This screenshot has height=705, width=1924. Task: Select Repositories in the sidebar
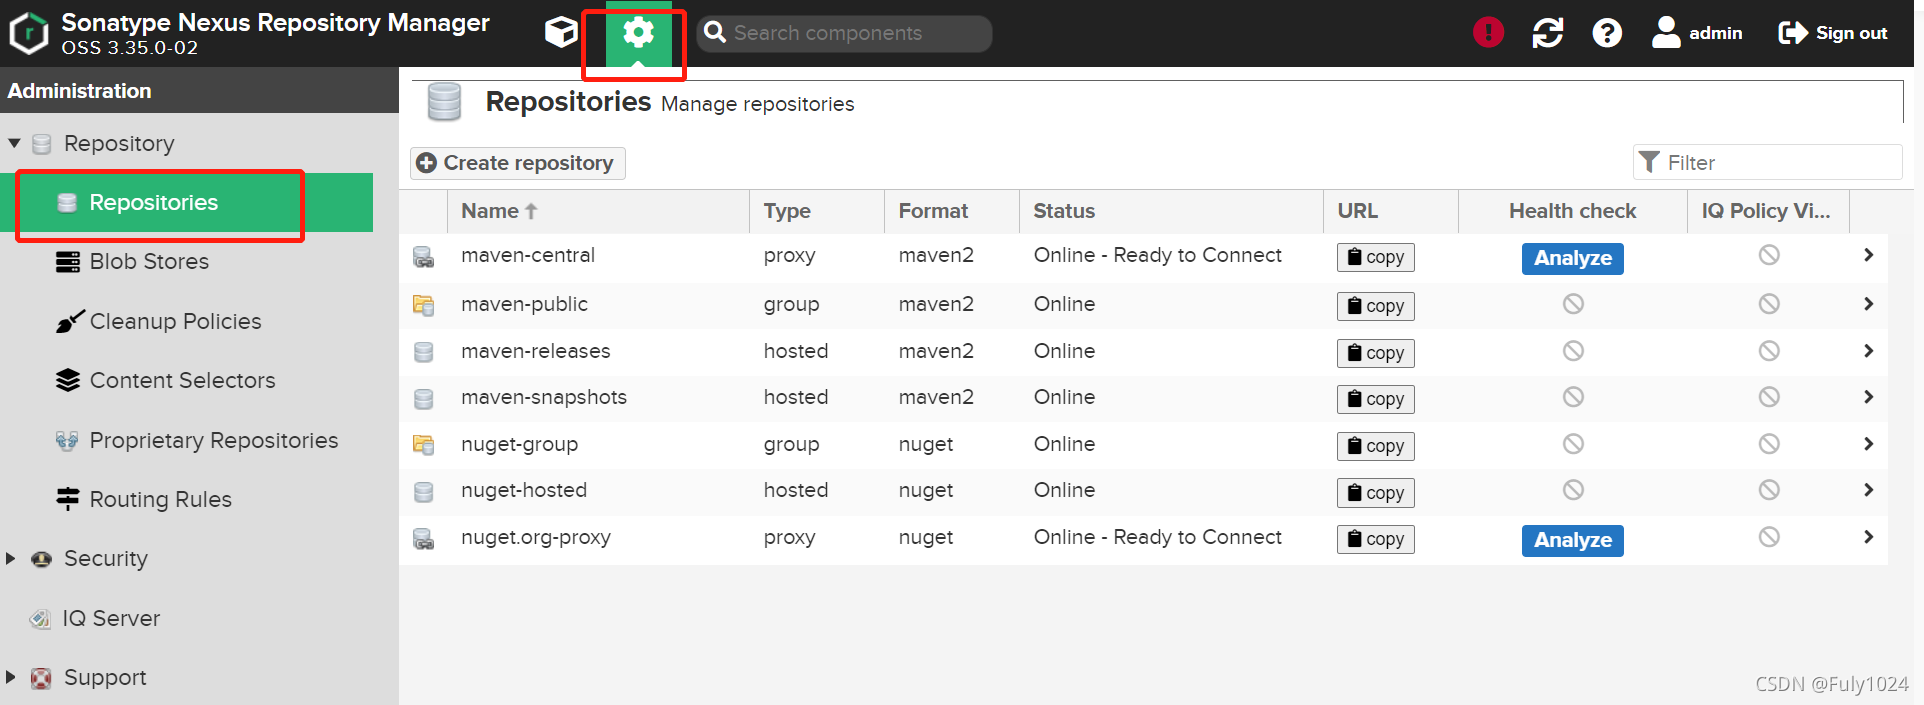(x=186, y=202)
